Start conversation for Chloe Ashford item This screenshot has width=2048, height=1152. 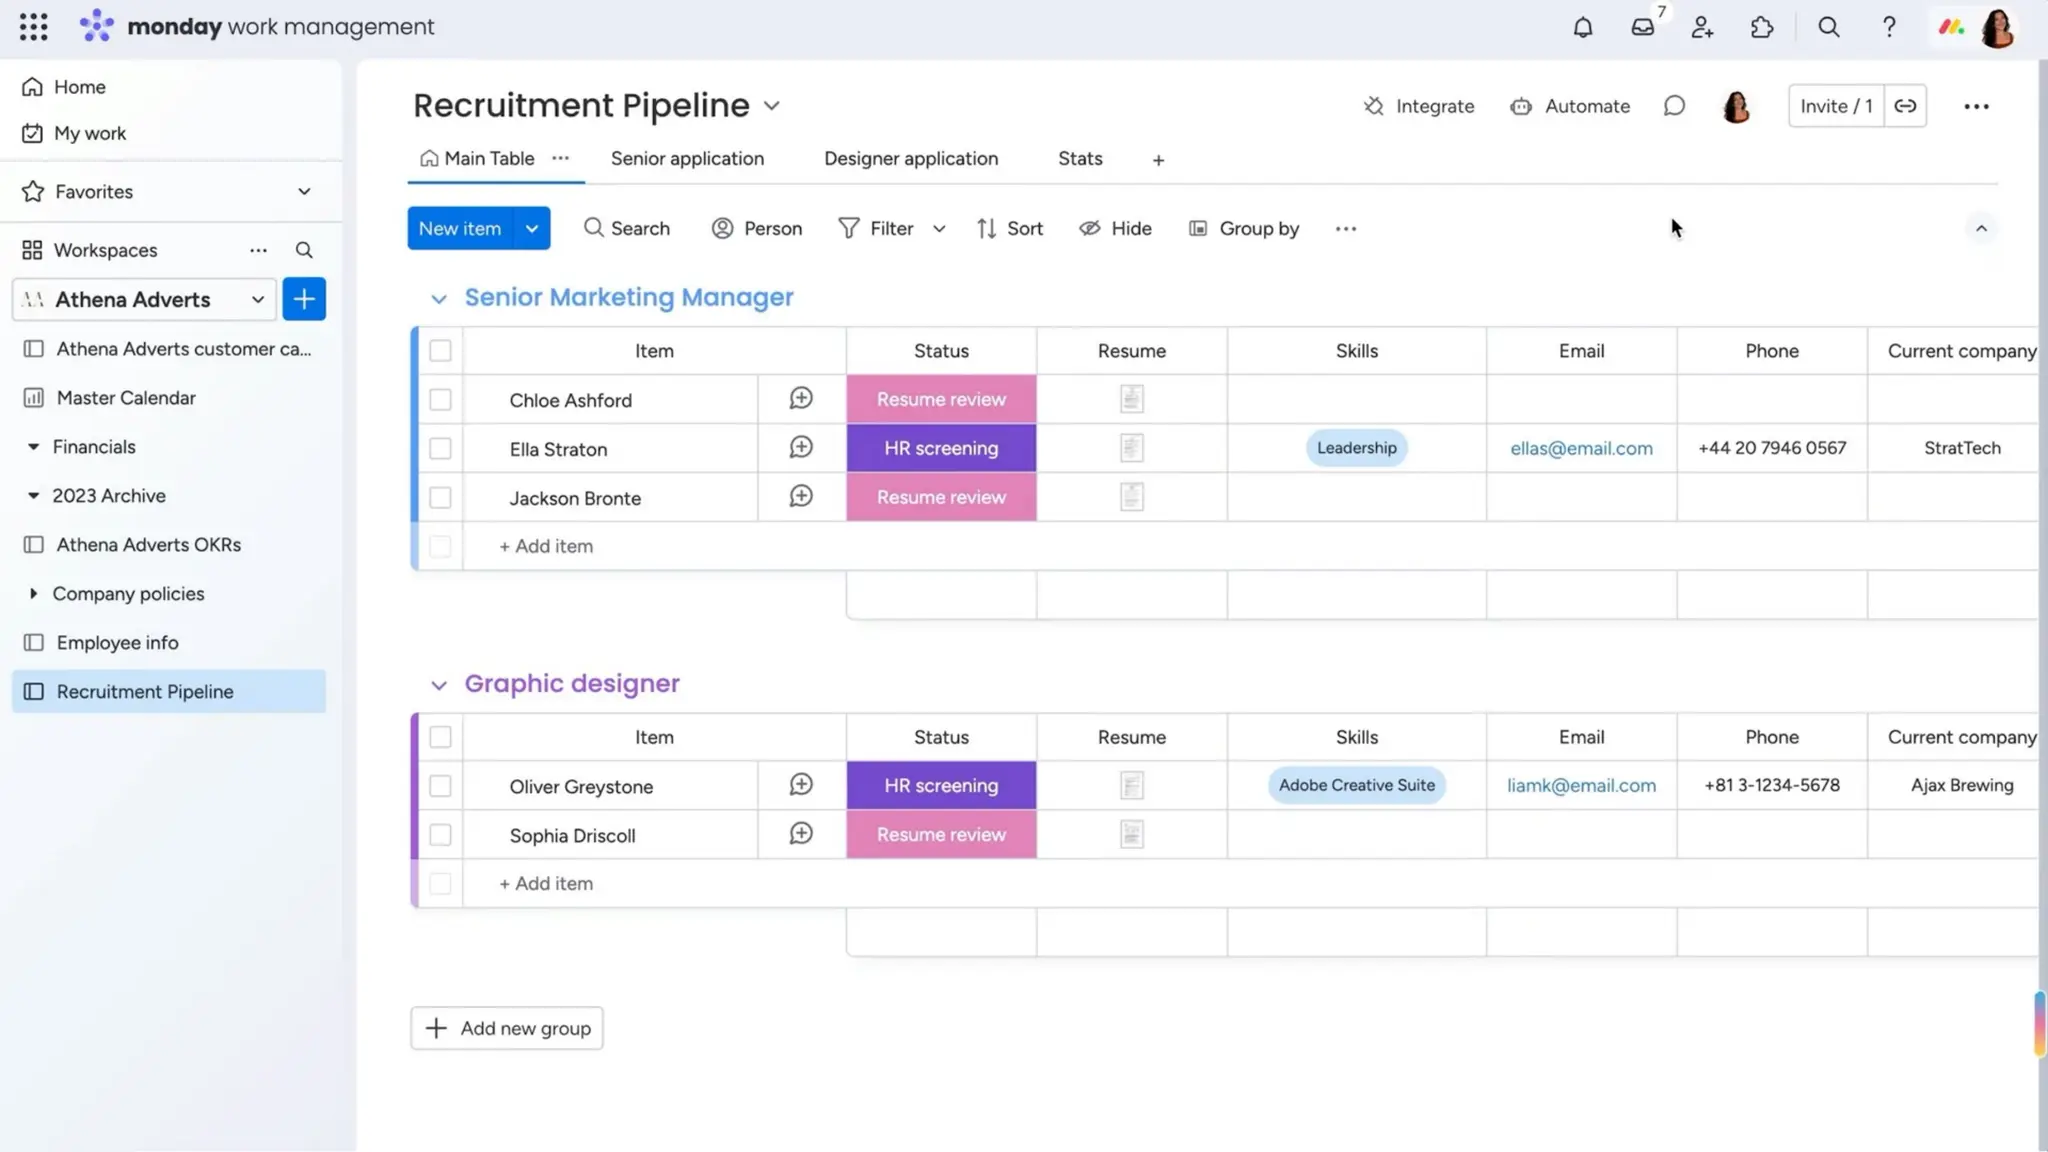[801, 399]
